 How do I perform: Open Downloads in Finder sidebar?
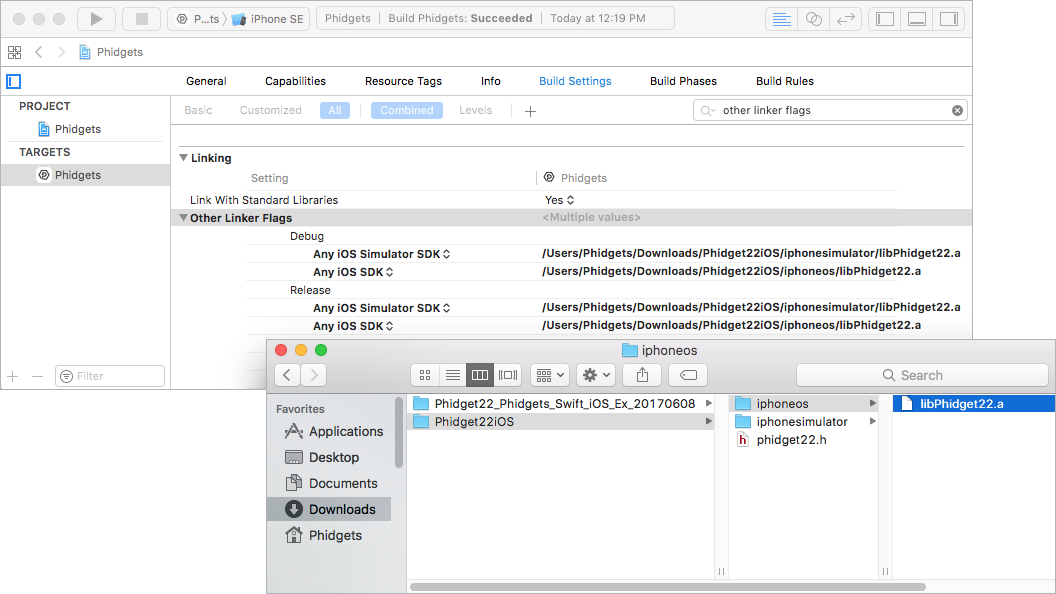click(x=329, y=509)
